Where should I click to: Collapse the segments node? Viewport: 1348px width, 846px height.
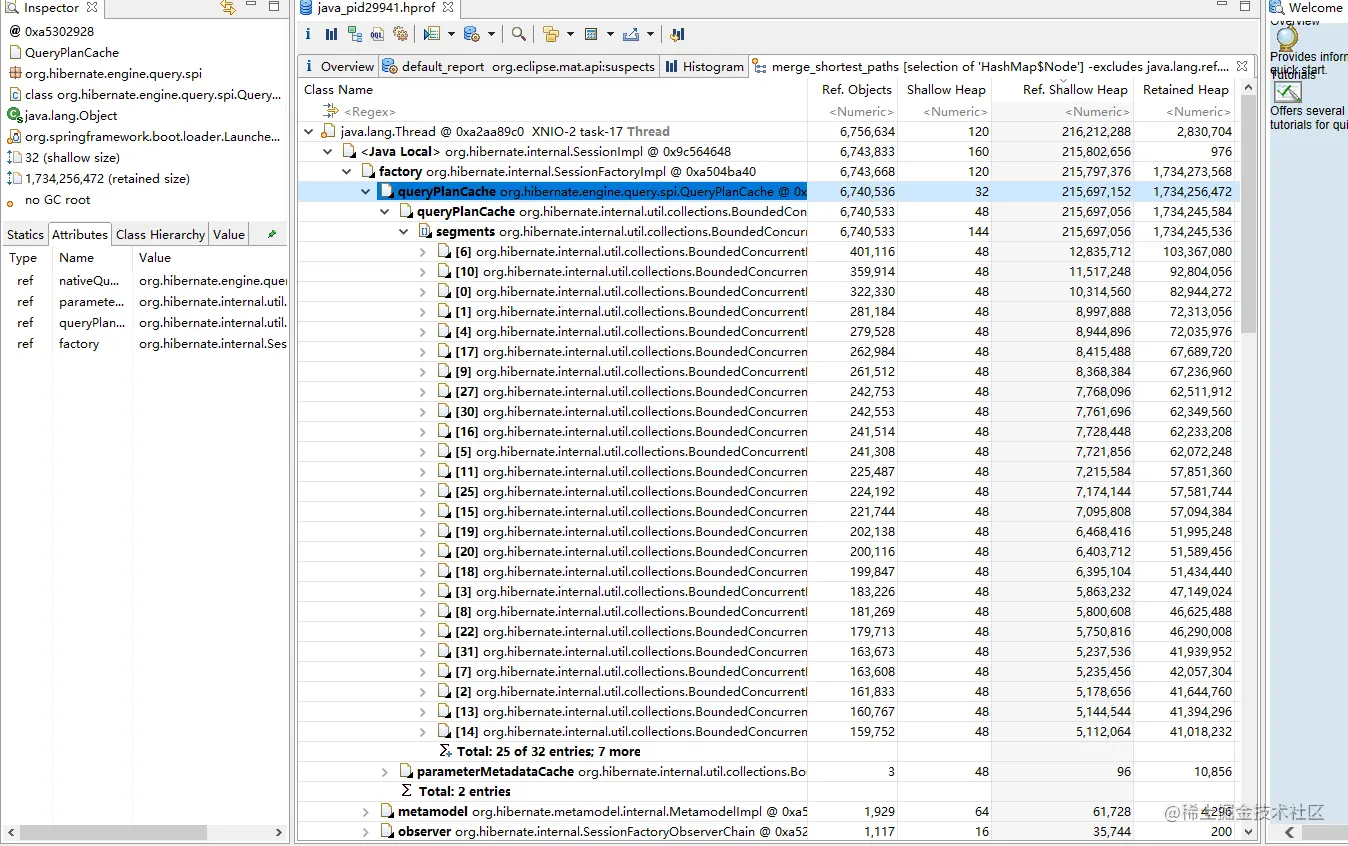click(x=404, y=231)
